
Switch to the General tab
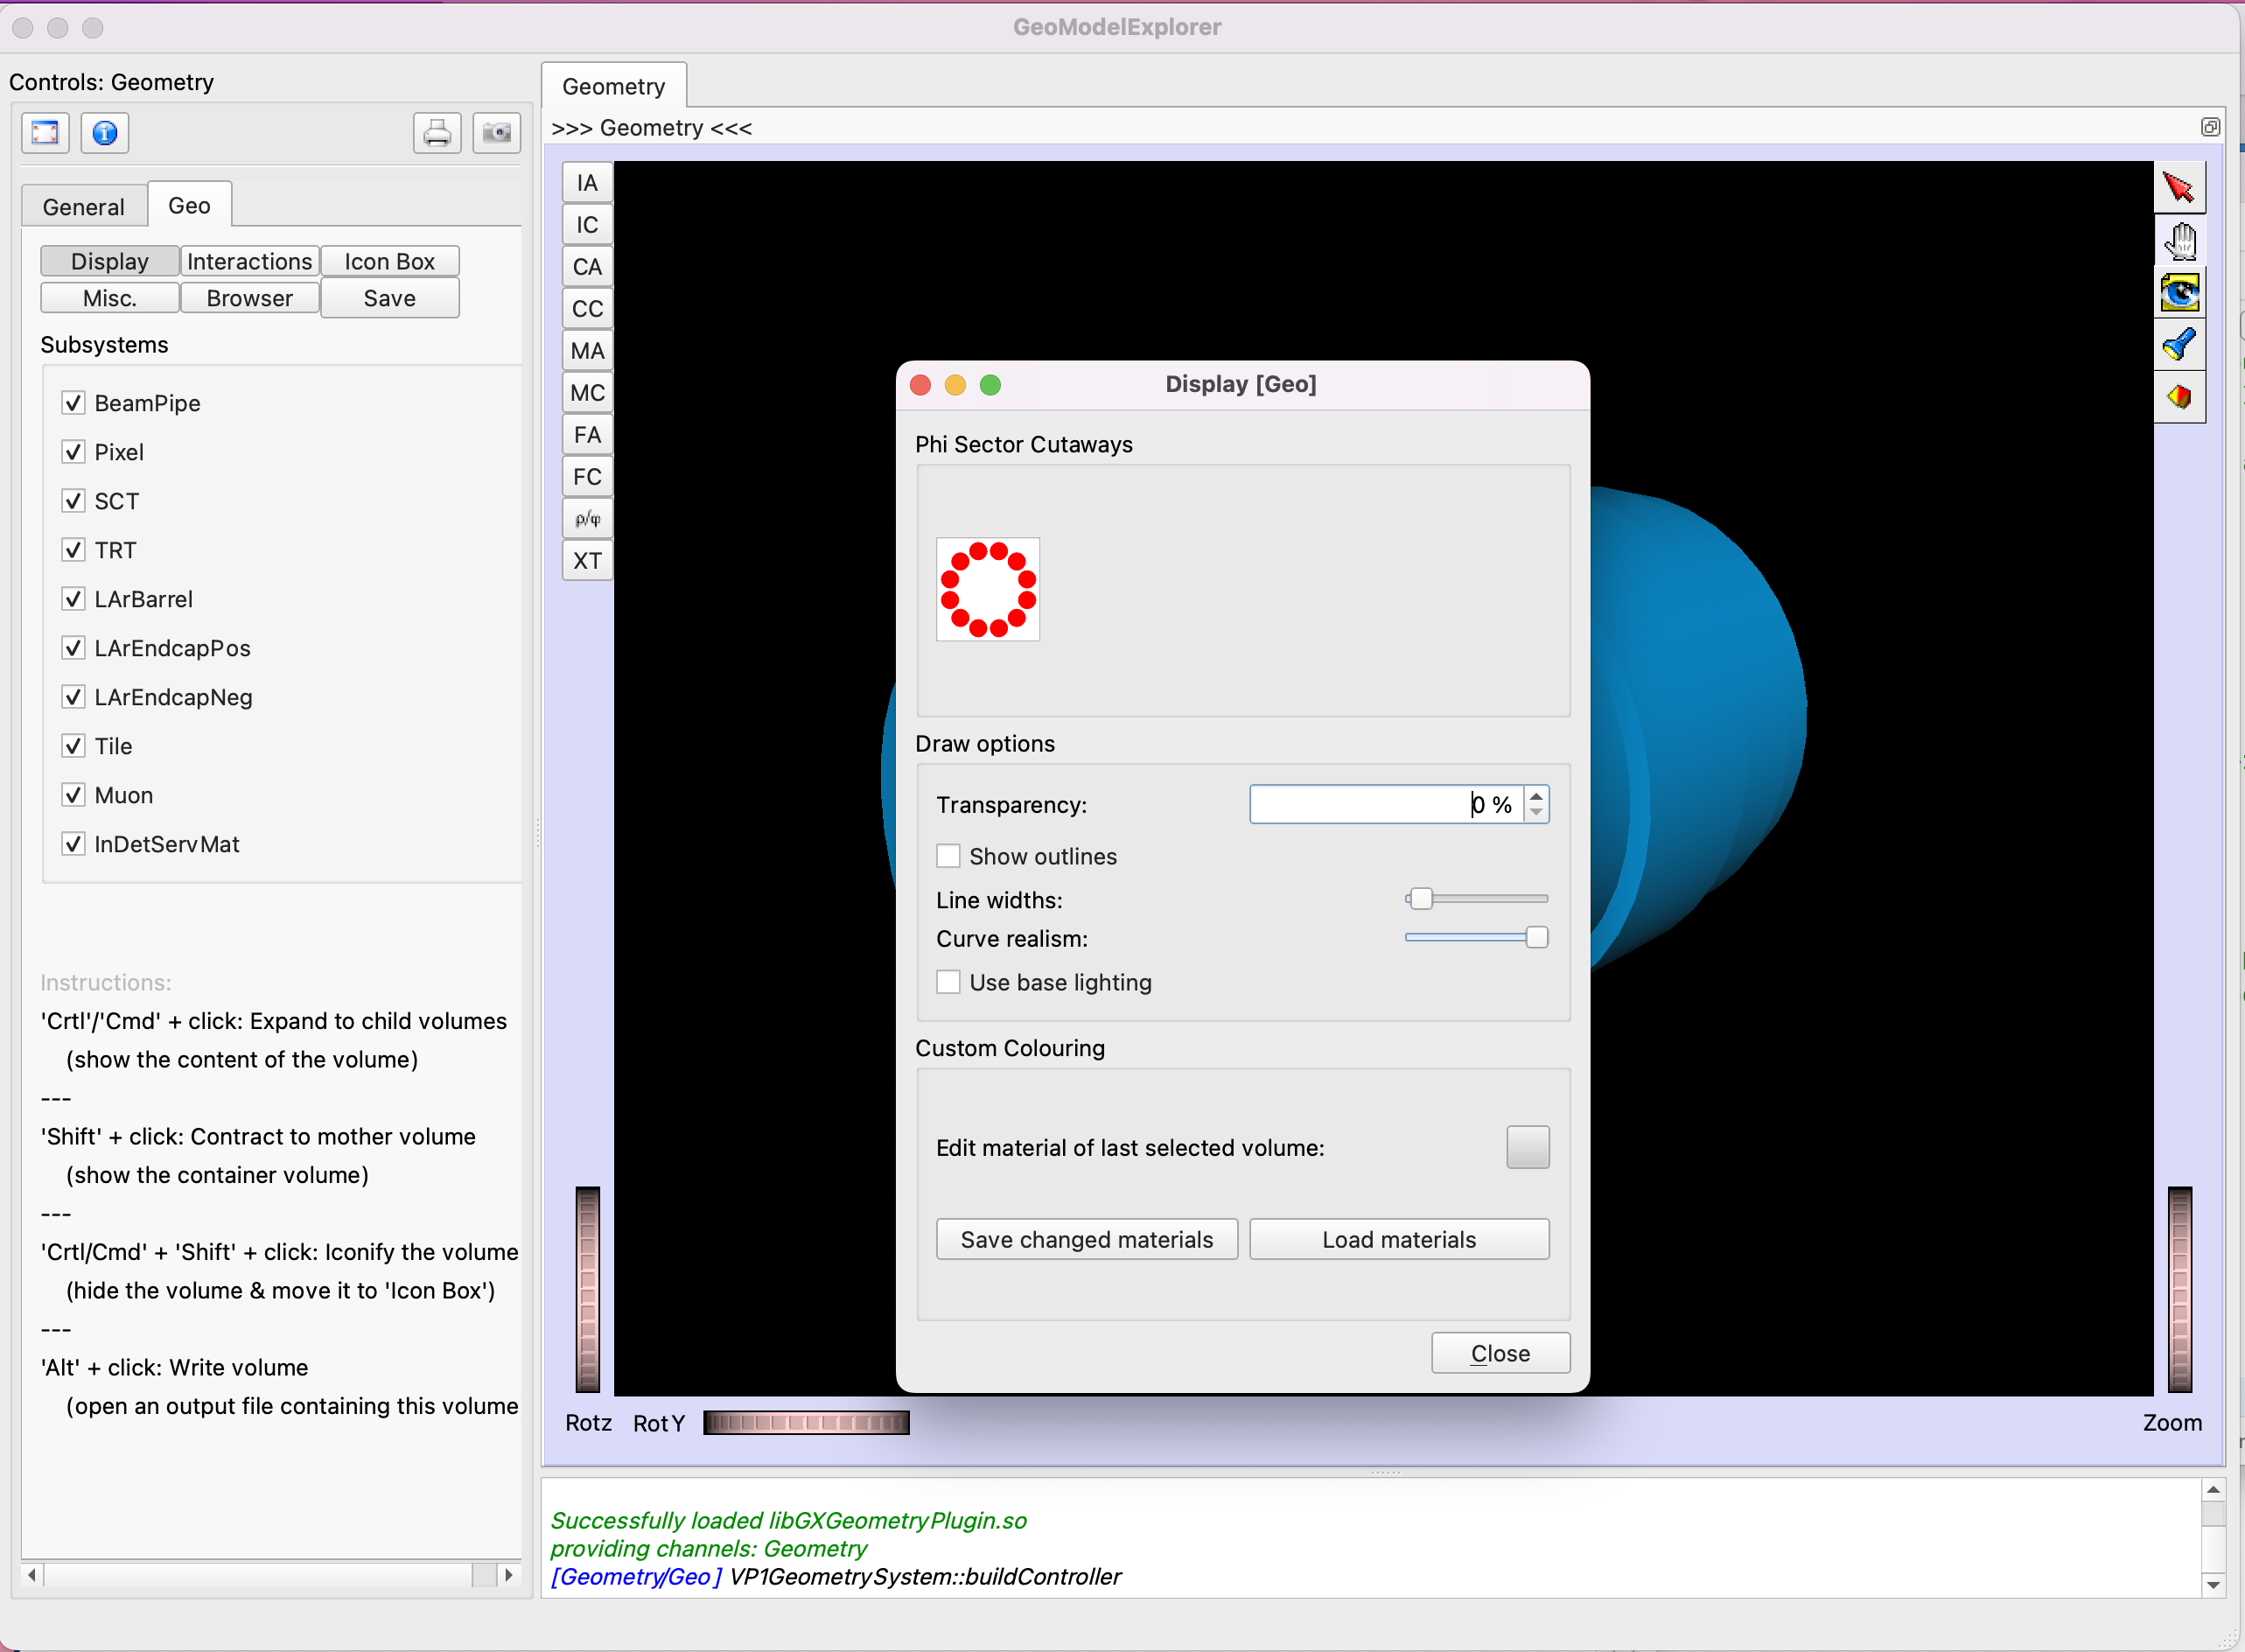tap(84, 207)
